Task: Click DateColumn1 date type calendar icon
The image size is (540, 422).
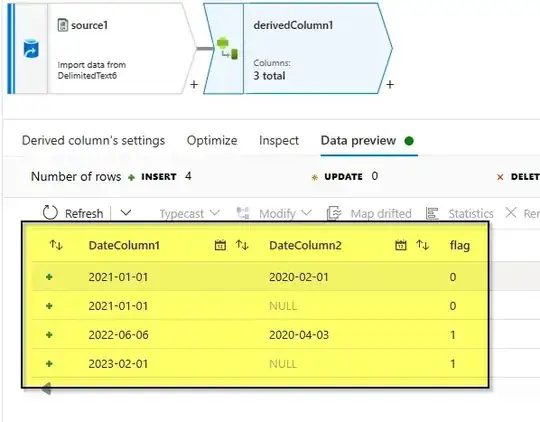Action: pos(220,245)
